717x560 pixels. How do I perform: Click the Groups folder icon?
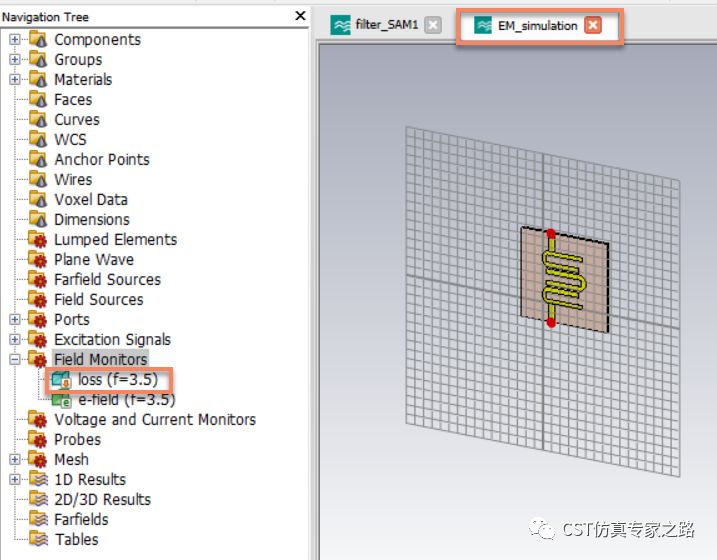[x=38, y=59]
